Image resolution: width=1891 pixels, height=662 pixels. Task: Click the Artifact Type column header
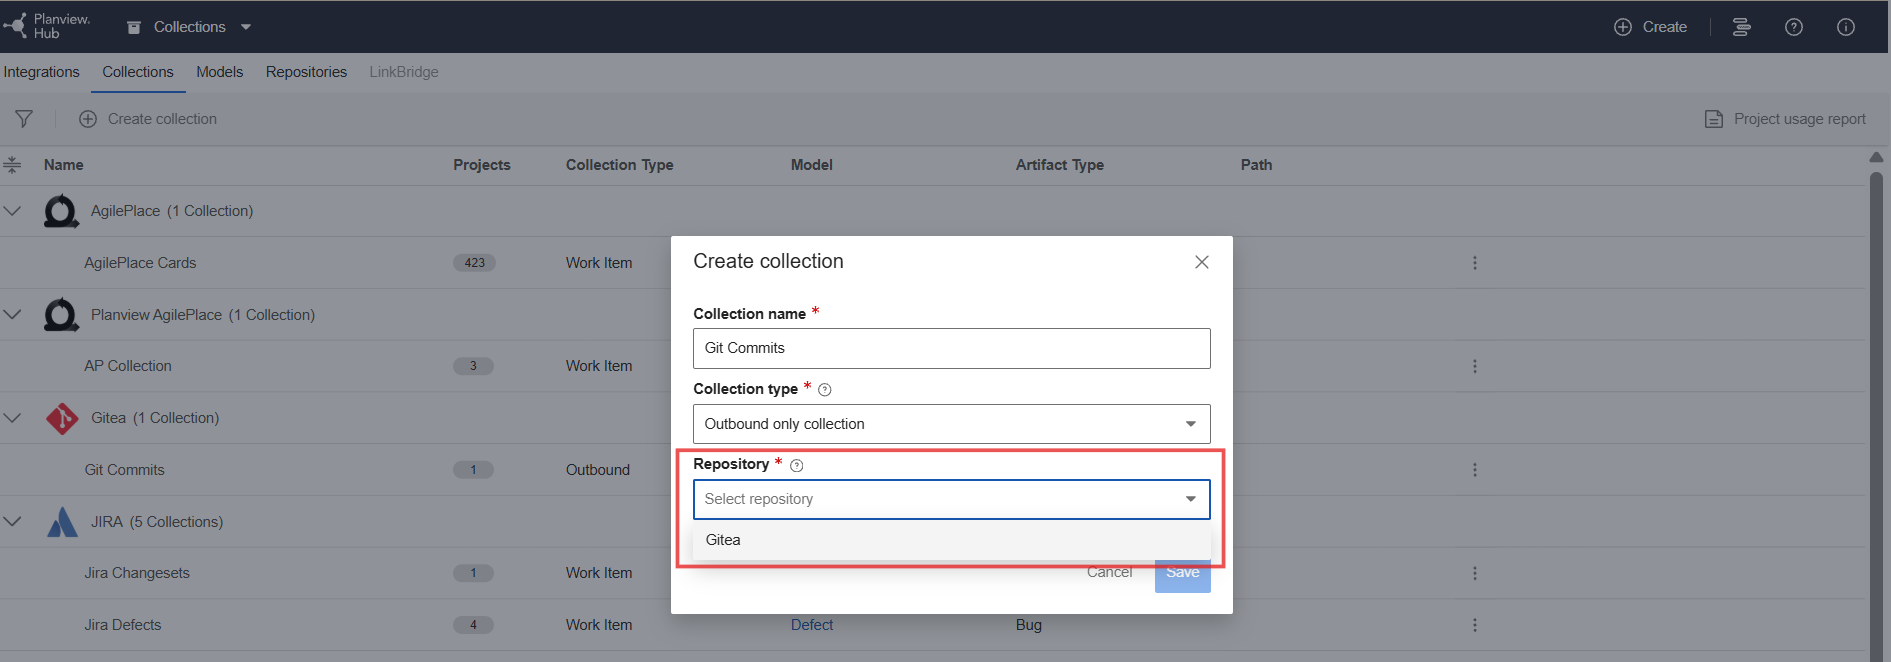1060,165
